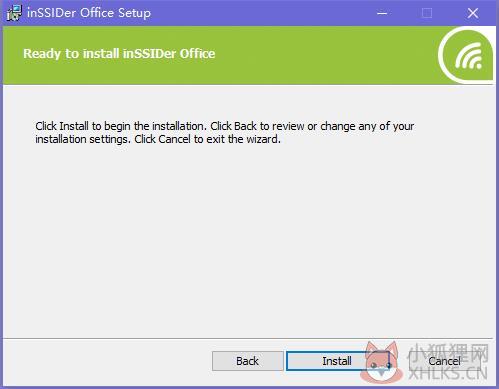The image size is (499, 389).
Task: Click the installer icon in the title bar
Action: (x=14, y=13)
